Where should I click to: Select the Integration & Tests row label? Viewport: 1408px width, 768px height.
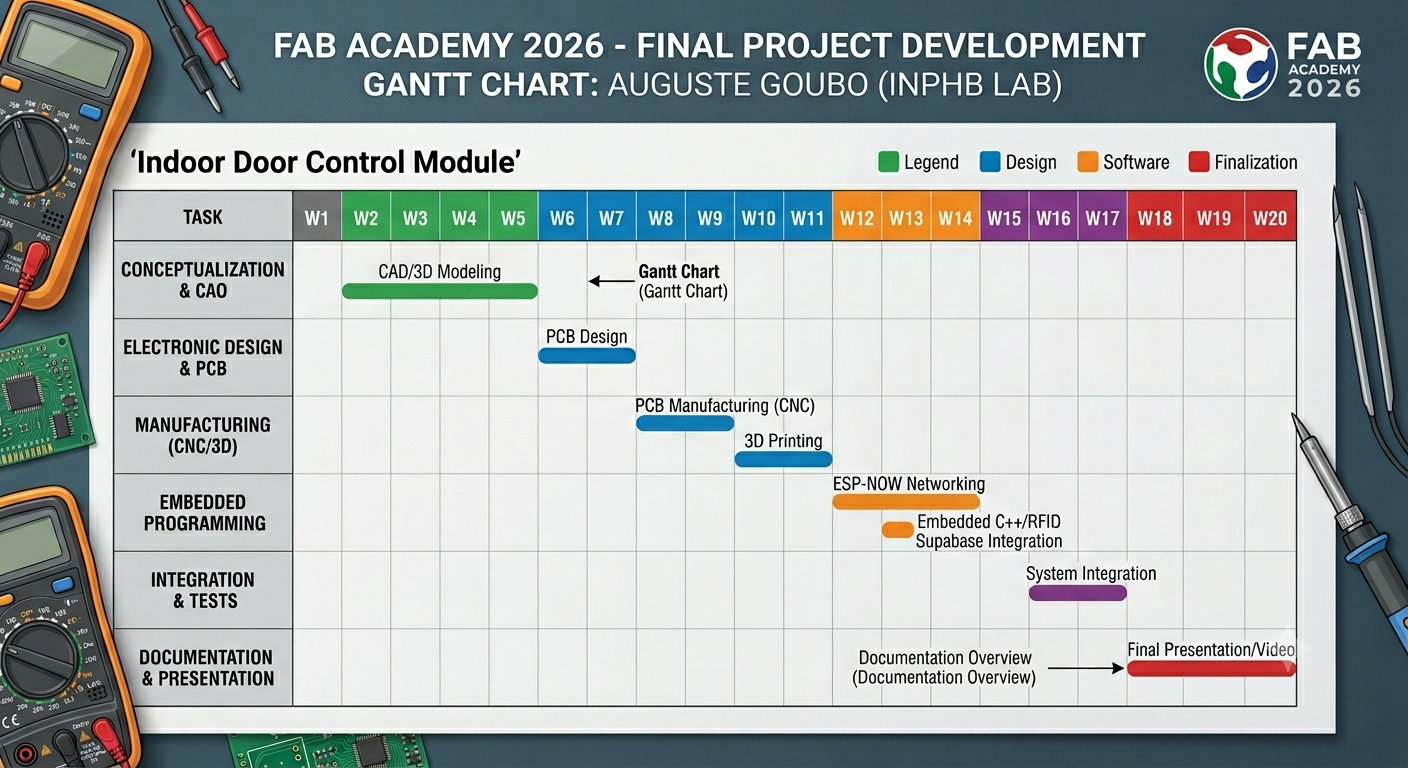pos(203,590)
